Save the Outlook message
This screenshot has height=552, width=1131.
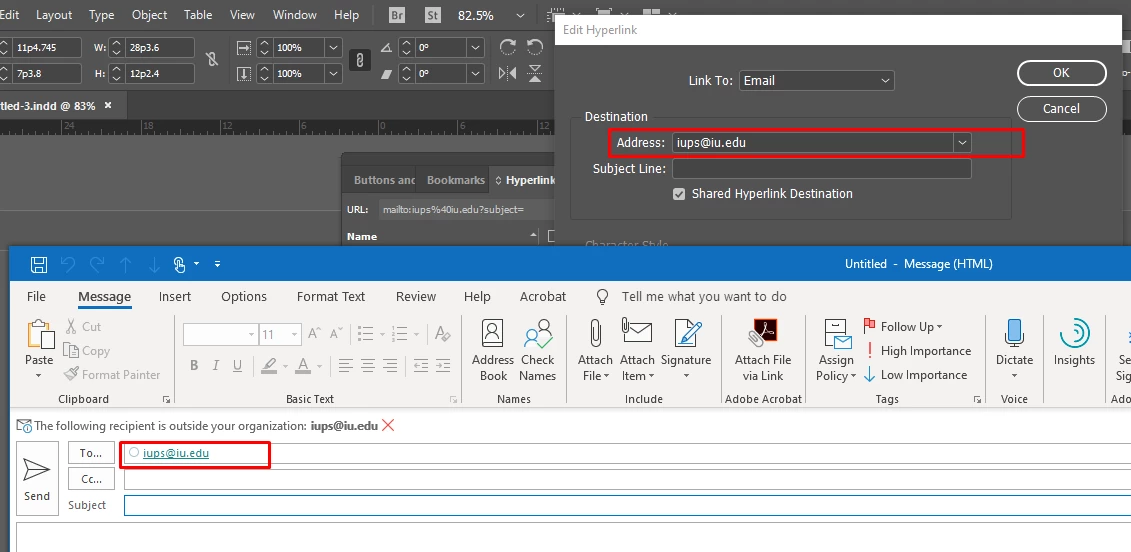(x=39, y=264)
